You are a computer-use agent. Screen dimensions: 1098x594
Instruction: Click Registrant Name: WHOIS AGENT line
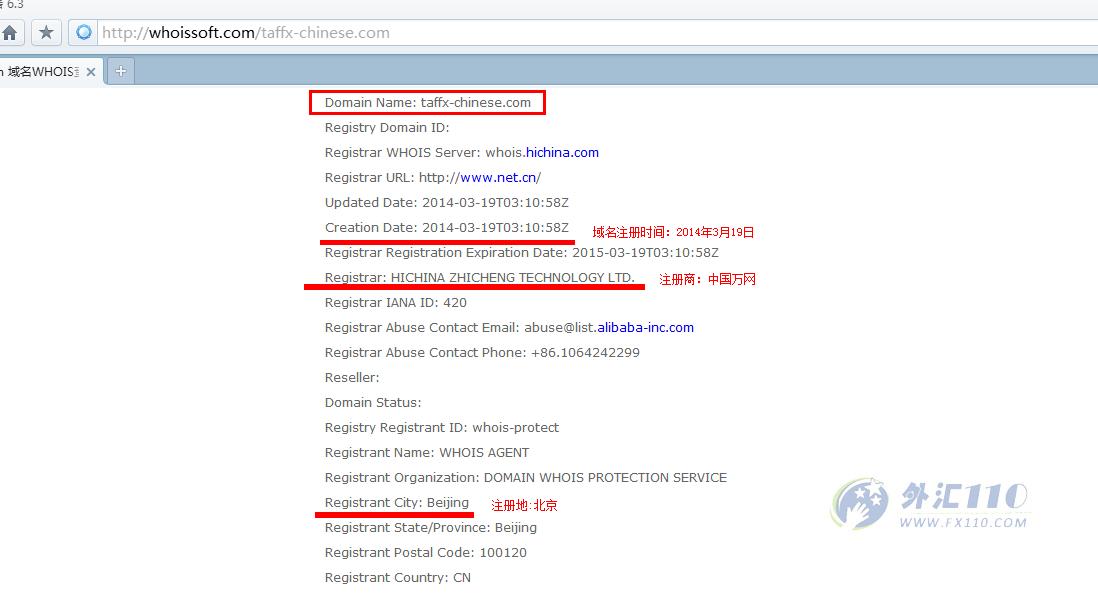pos(427,453)
